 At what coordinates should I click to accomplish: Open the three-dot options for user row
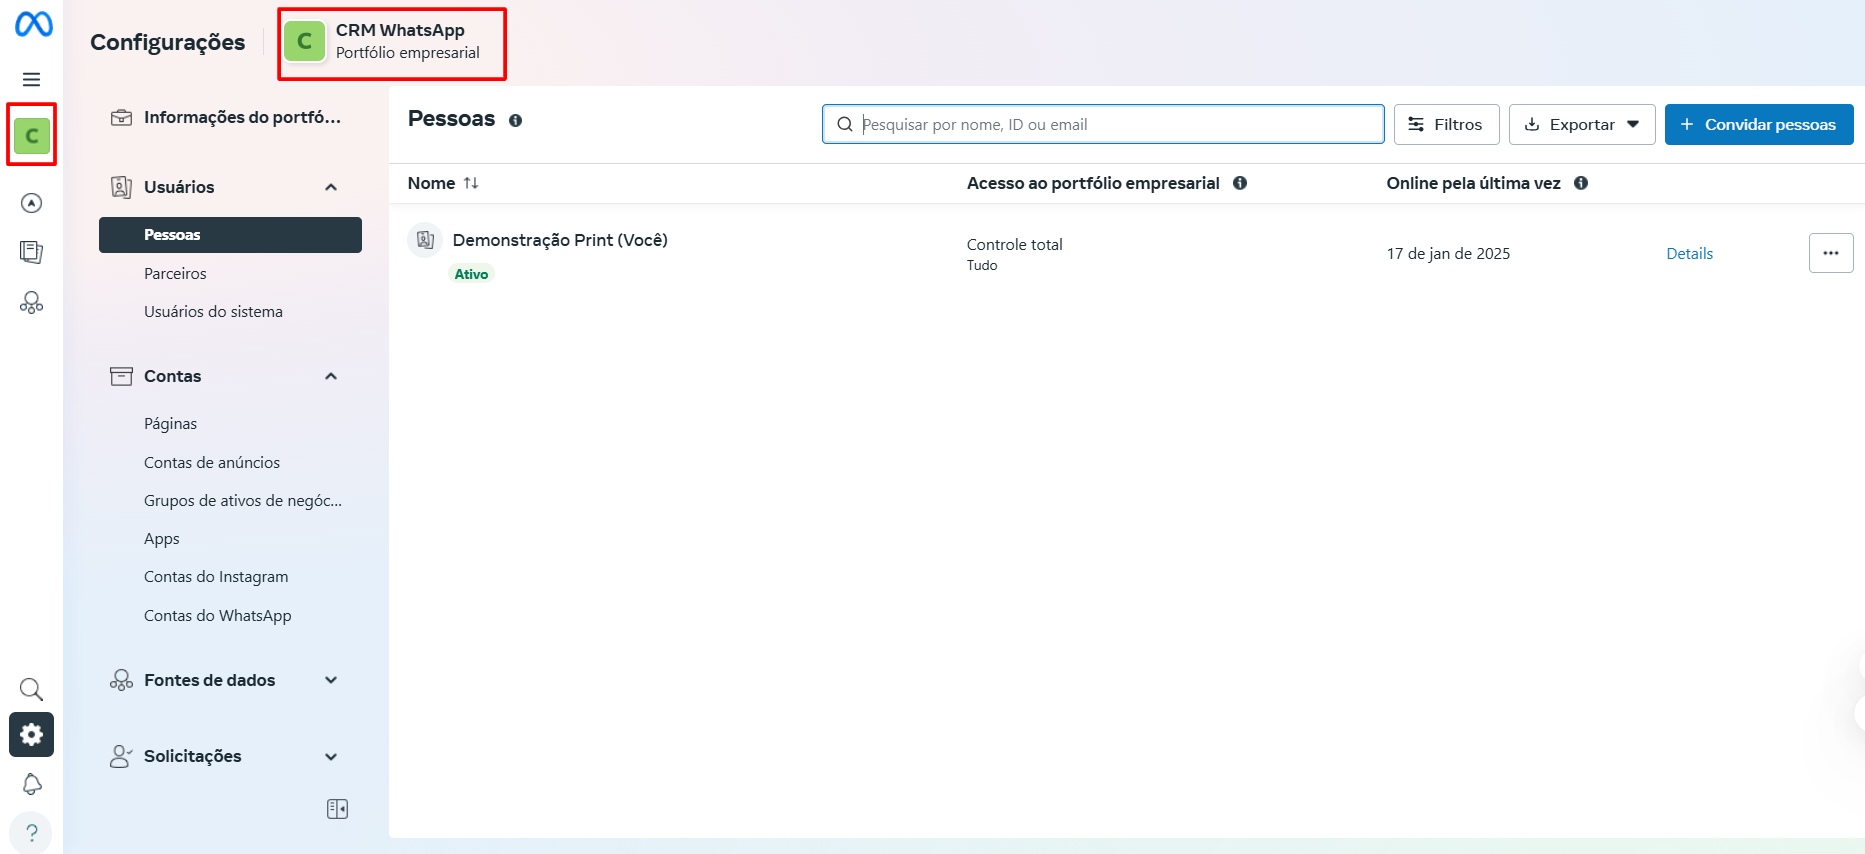click(1830, 253)
